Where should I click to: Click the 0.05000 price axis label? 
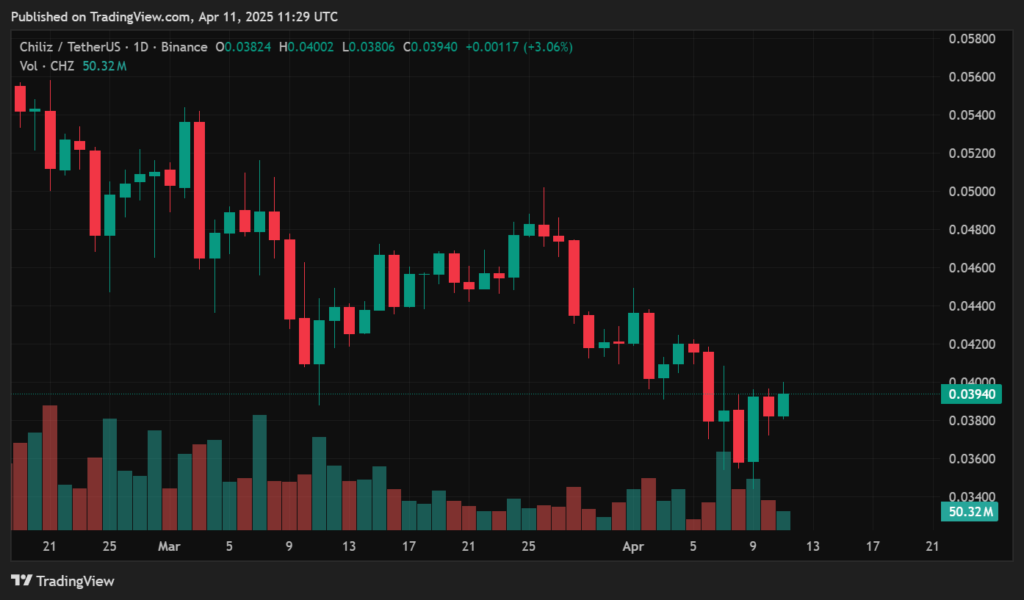[x=970, y=191]
